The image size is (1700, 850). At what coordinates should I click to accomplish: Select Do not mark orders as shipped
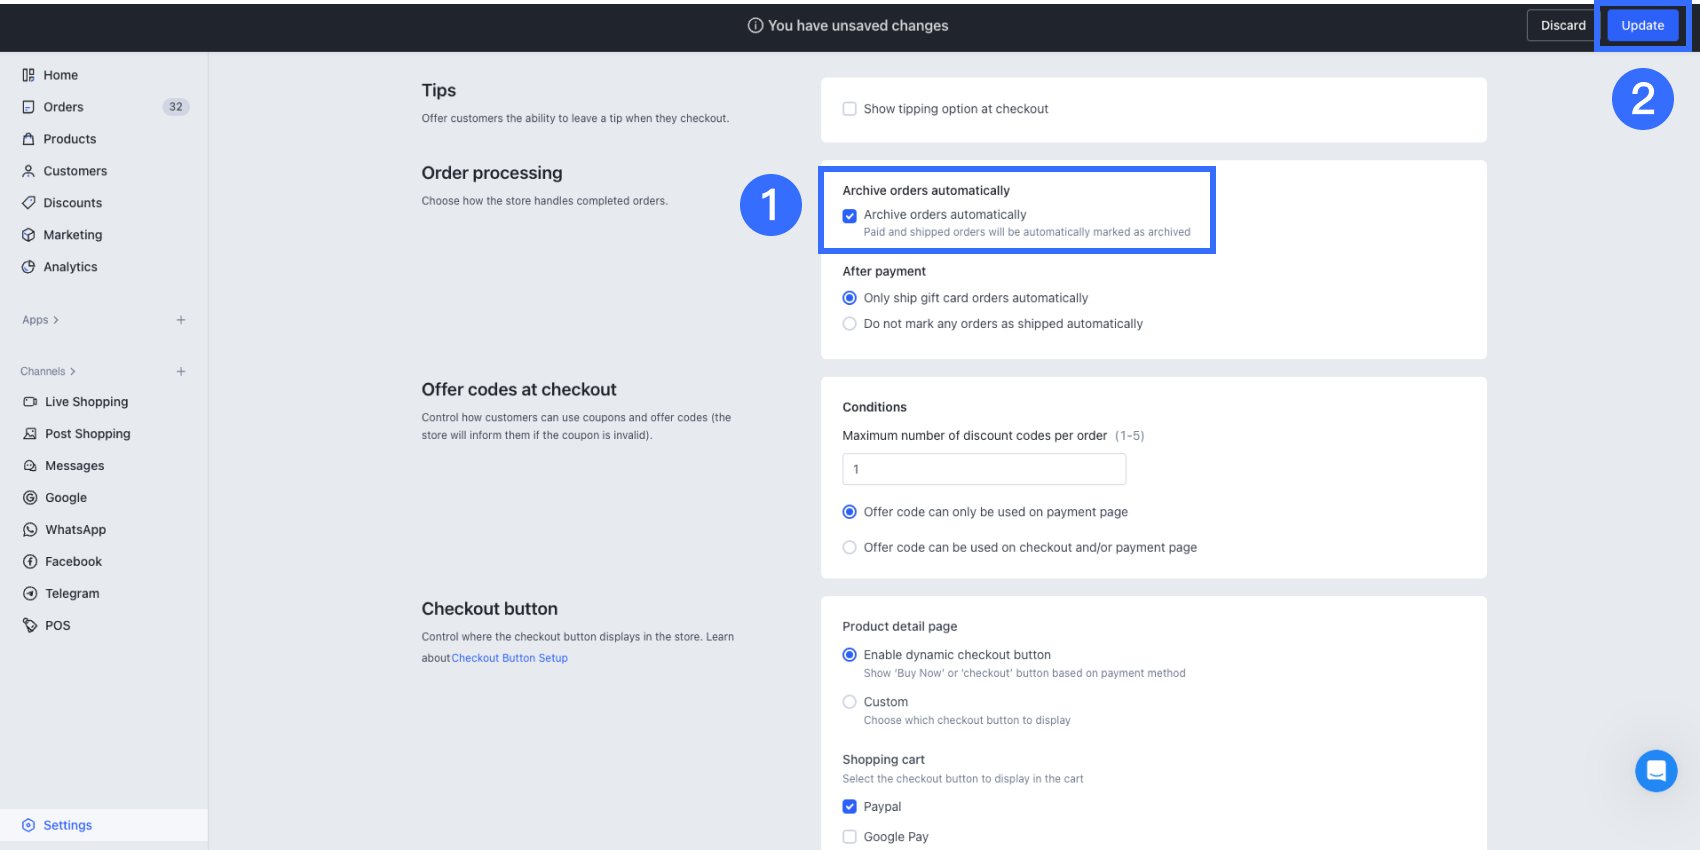(850, 324)
